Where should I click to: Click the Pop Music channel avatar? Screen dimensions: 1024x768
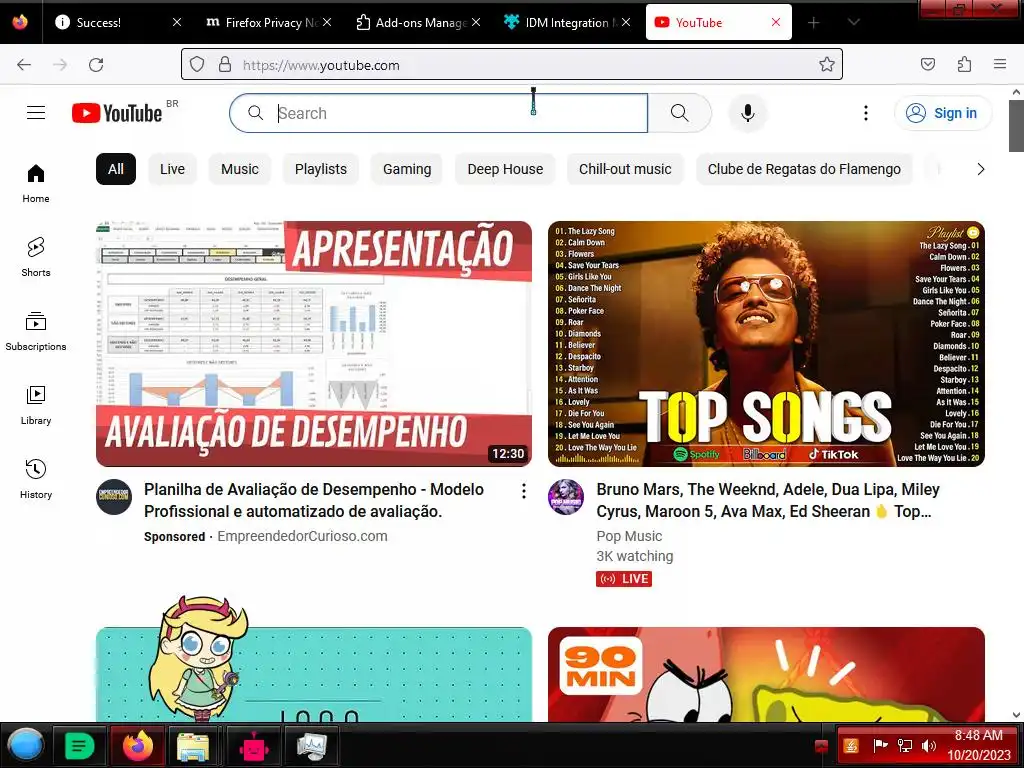tap(566, 497)
